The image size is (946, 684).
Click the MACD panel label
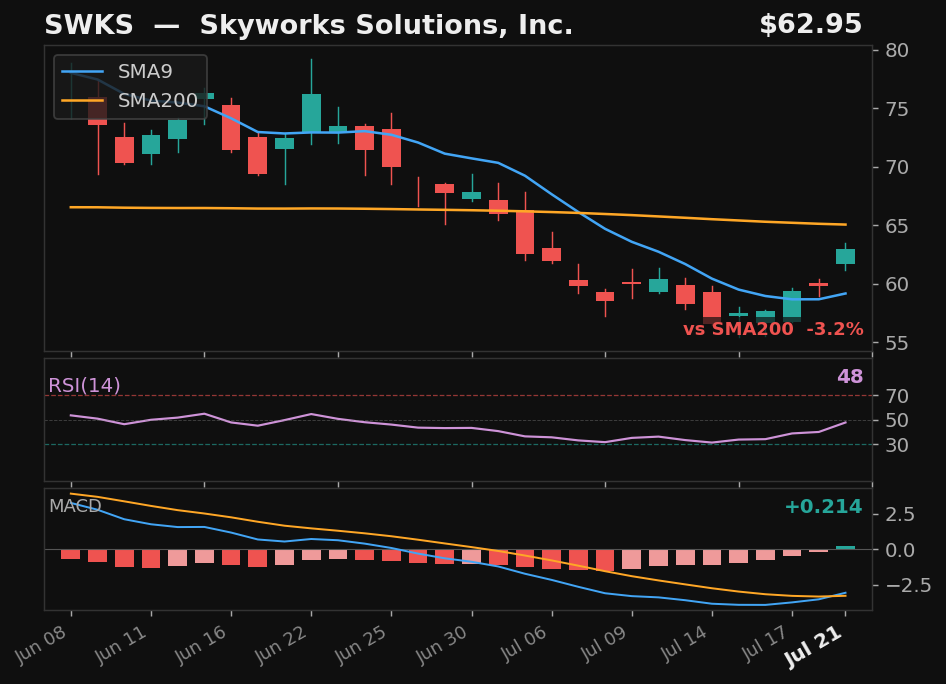coord(75,506)
